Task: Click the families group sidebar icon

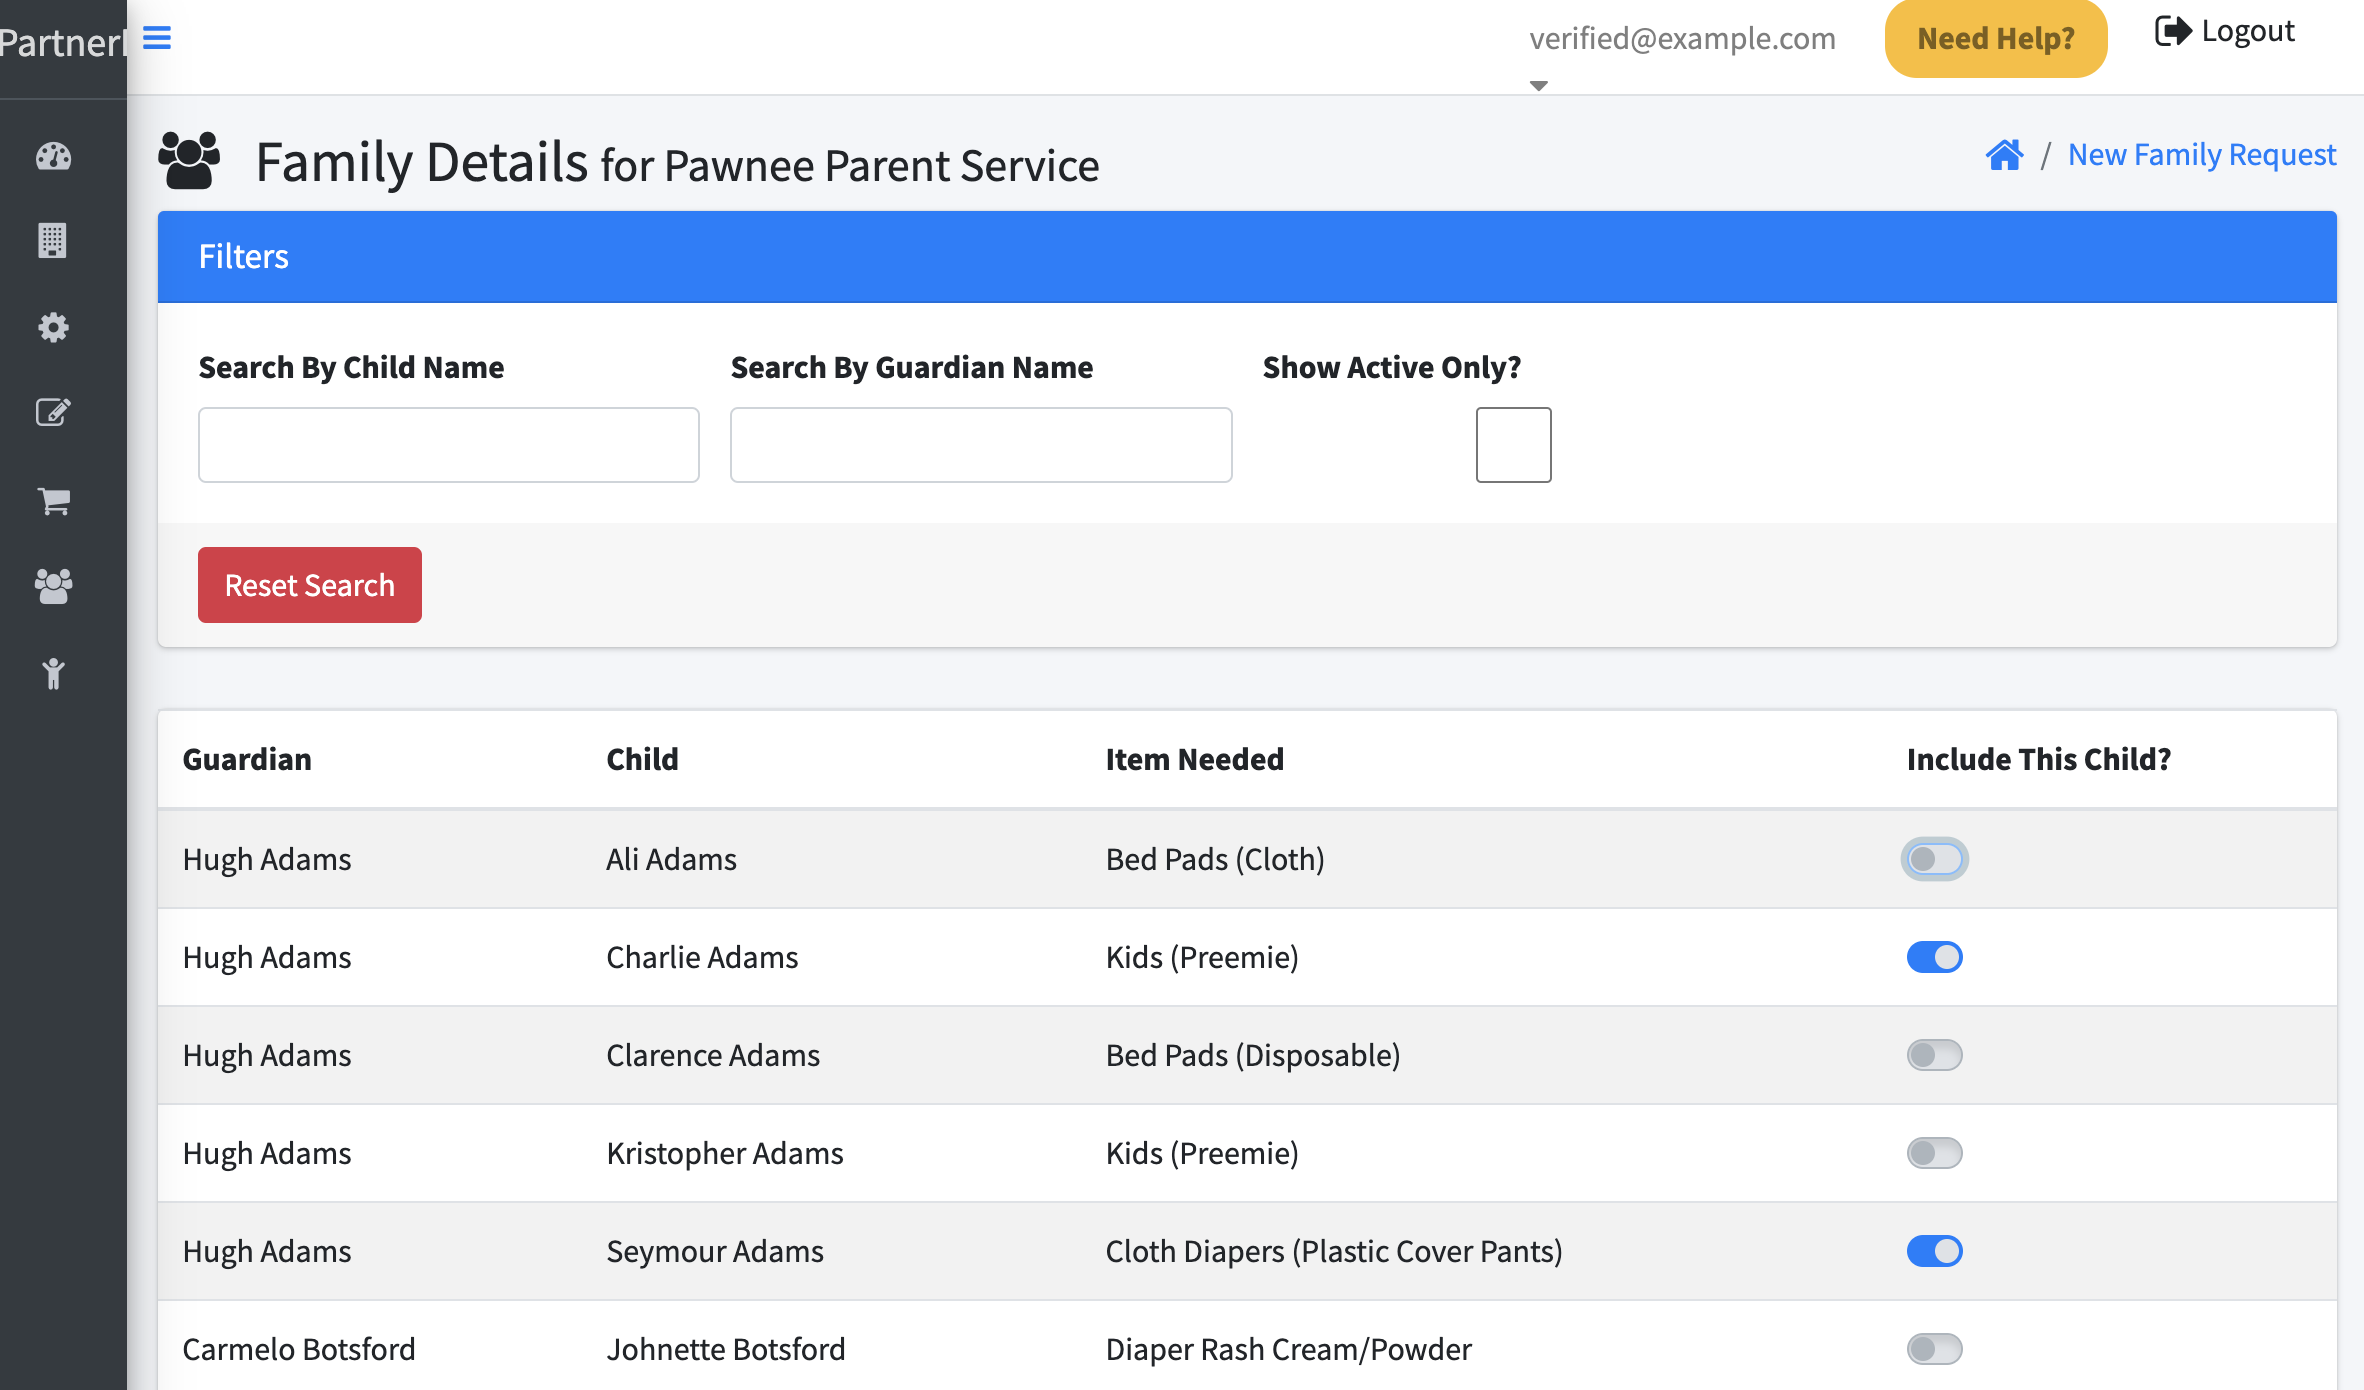Action: pos(53,586)
